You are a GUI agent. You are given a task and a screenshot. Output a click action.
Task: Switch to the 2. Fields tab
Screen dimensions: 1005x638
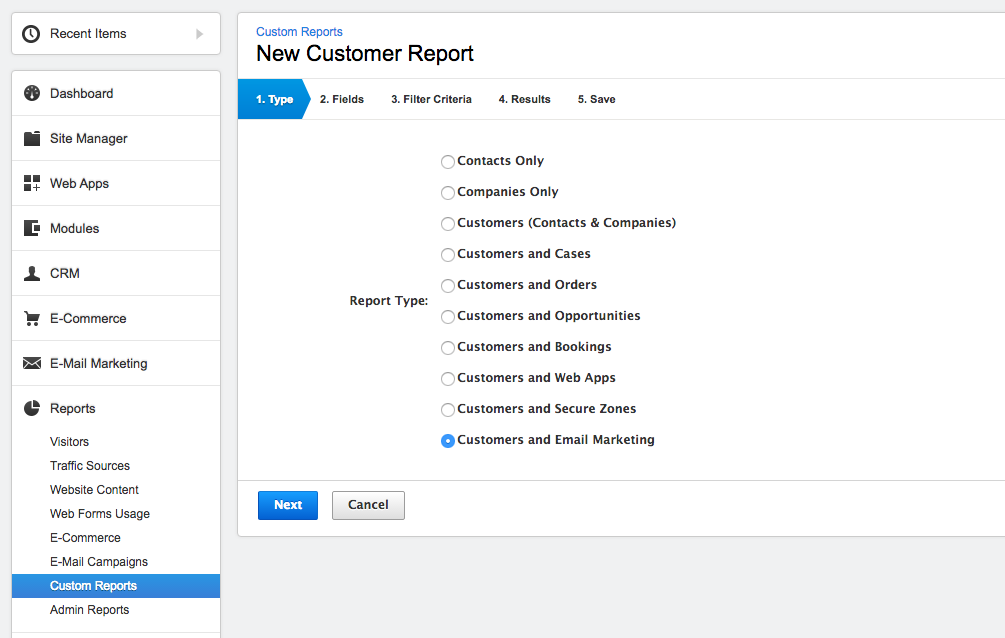pos(341,99)
